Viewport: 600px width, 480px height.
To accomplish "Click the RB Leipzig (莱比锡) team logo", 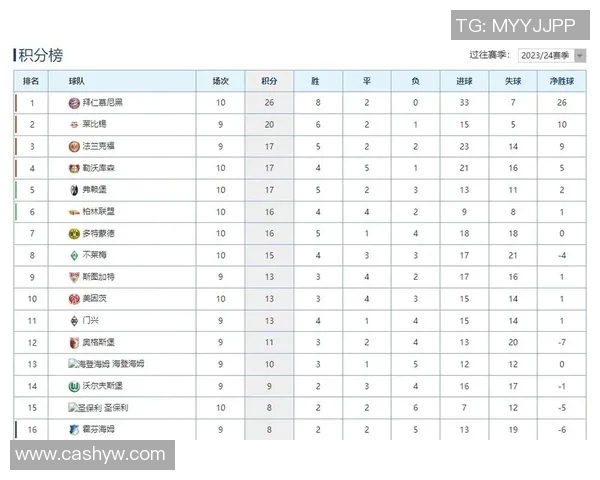I will (x=74, y=125).
